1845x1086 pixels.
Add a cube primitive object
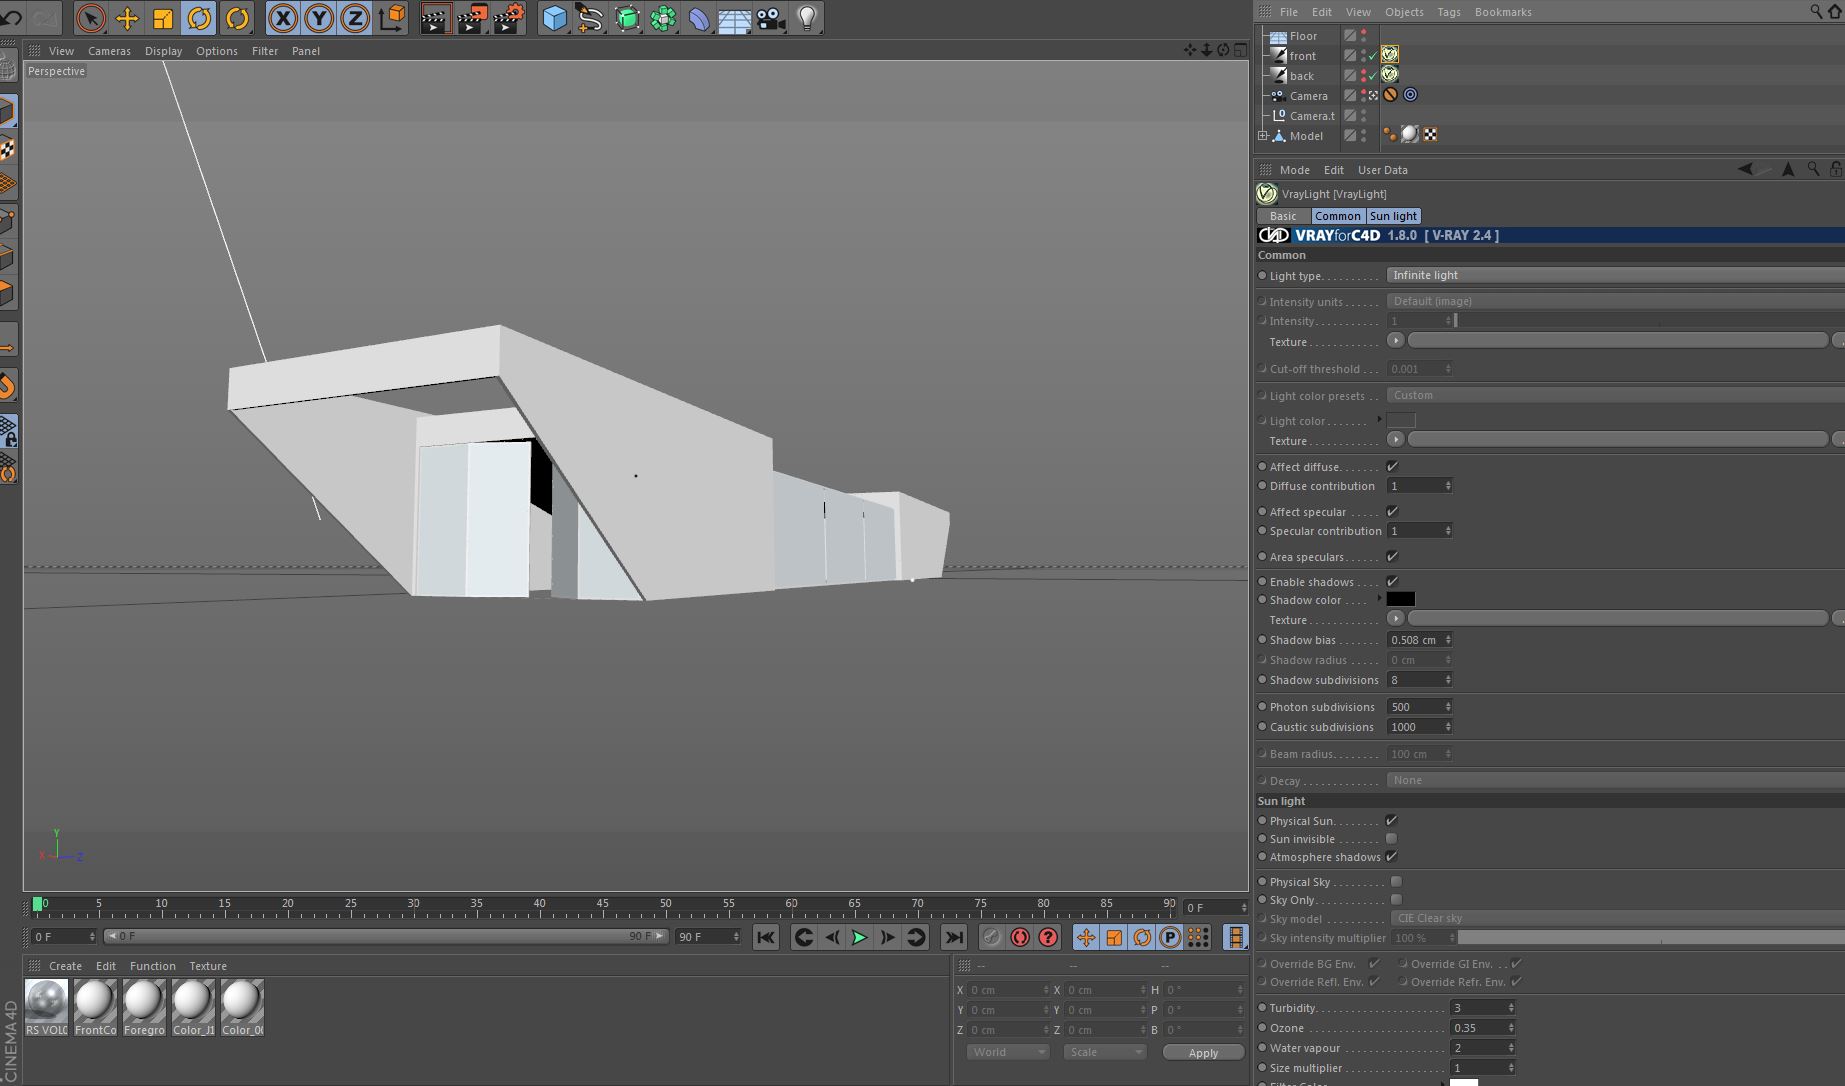click(554, 18)
